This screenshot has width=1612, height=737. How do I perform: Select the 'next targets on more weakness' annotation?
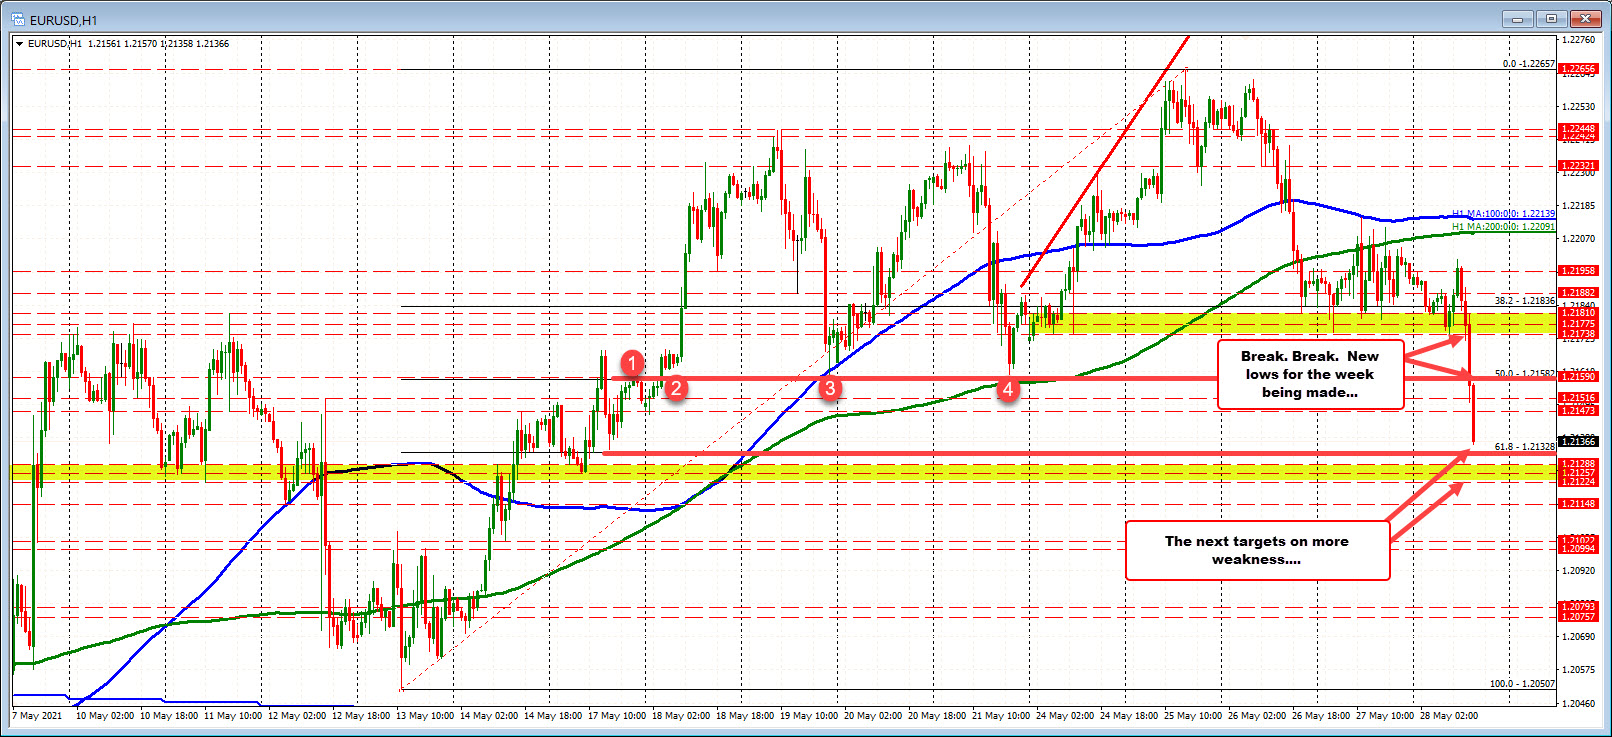(x=1256, y=550)
